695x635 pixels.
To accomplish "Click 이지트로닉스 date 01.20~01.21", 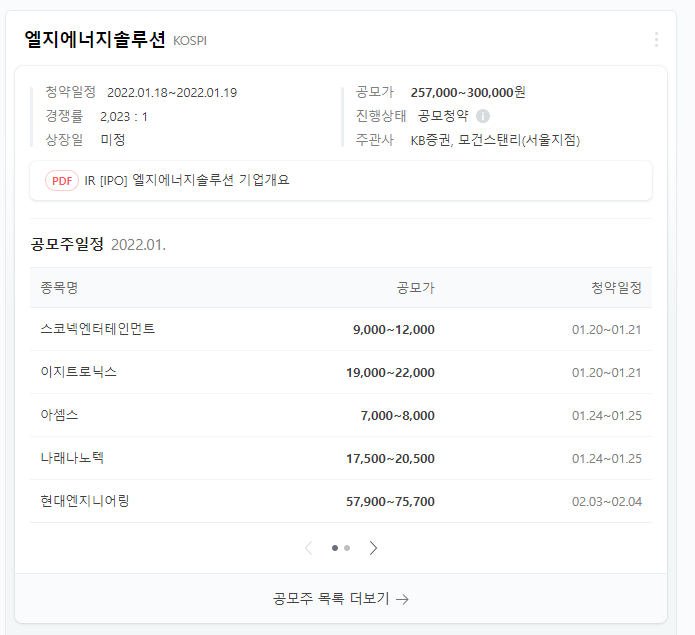I will (x=607, y=373).
